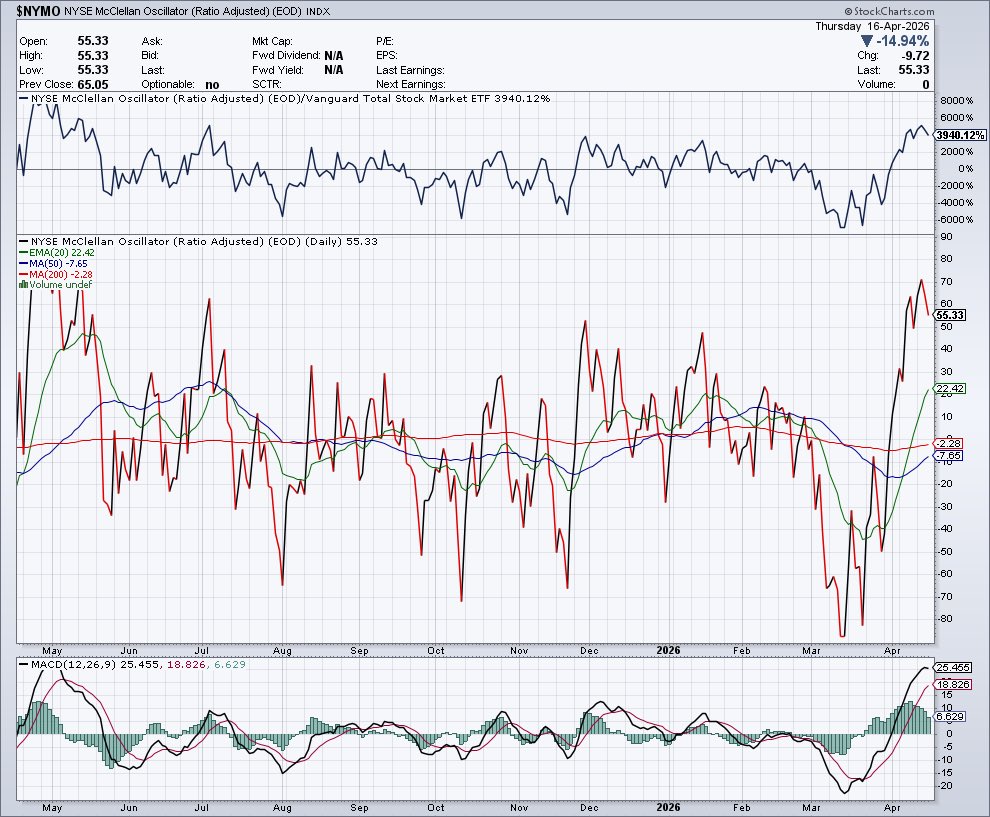Click the Chg value -9.72

pyautogui.click(x=914, y=56)
